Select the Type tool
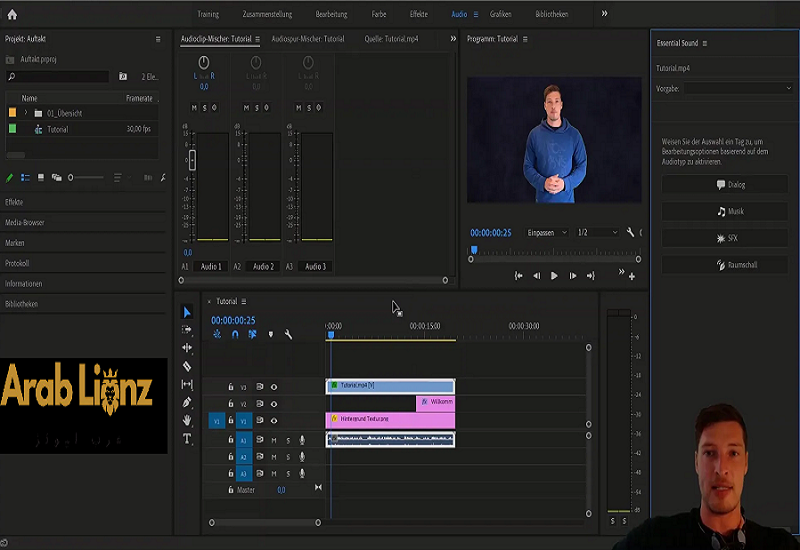Screen dimensions: 800x550 pyautogui.click(x=187, y=439)
